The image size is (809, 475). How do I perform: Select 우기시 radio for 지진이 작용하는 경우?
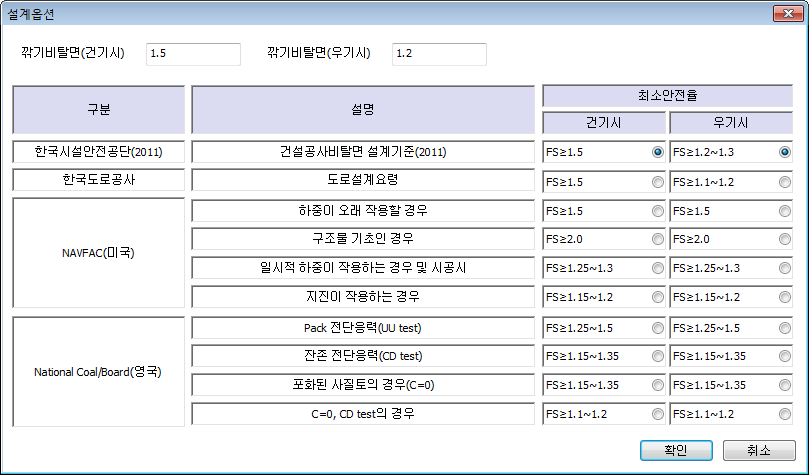coord(785,298)
